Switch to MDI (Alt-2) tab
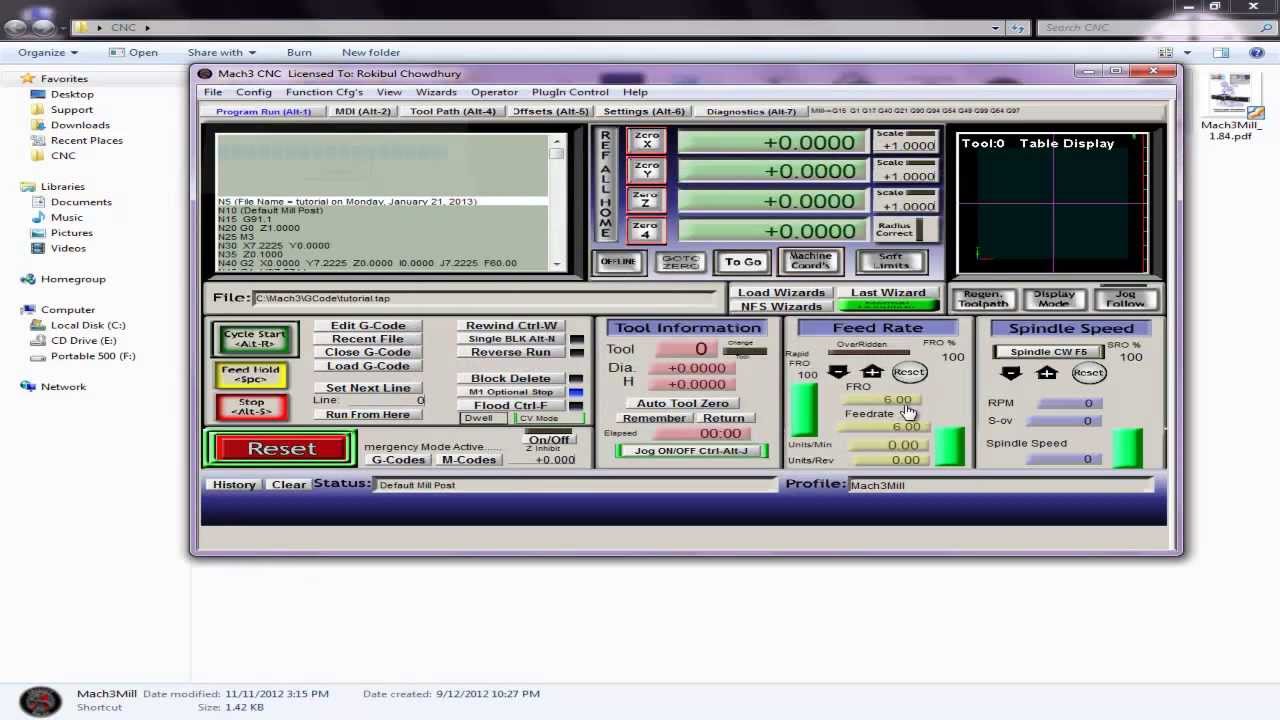 click(x=363, y=111)
